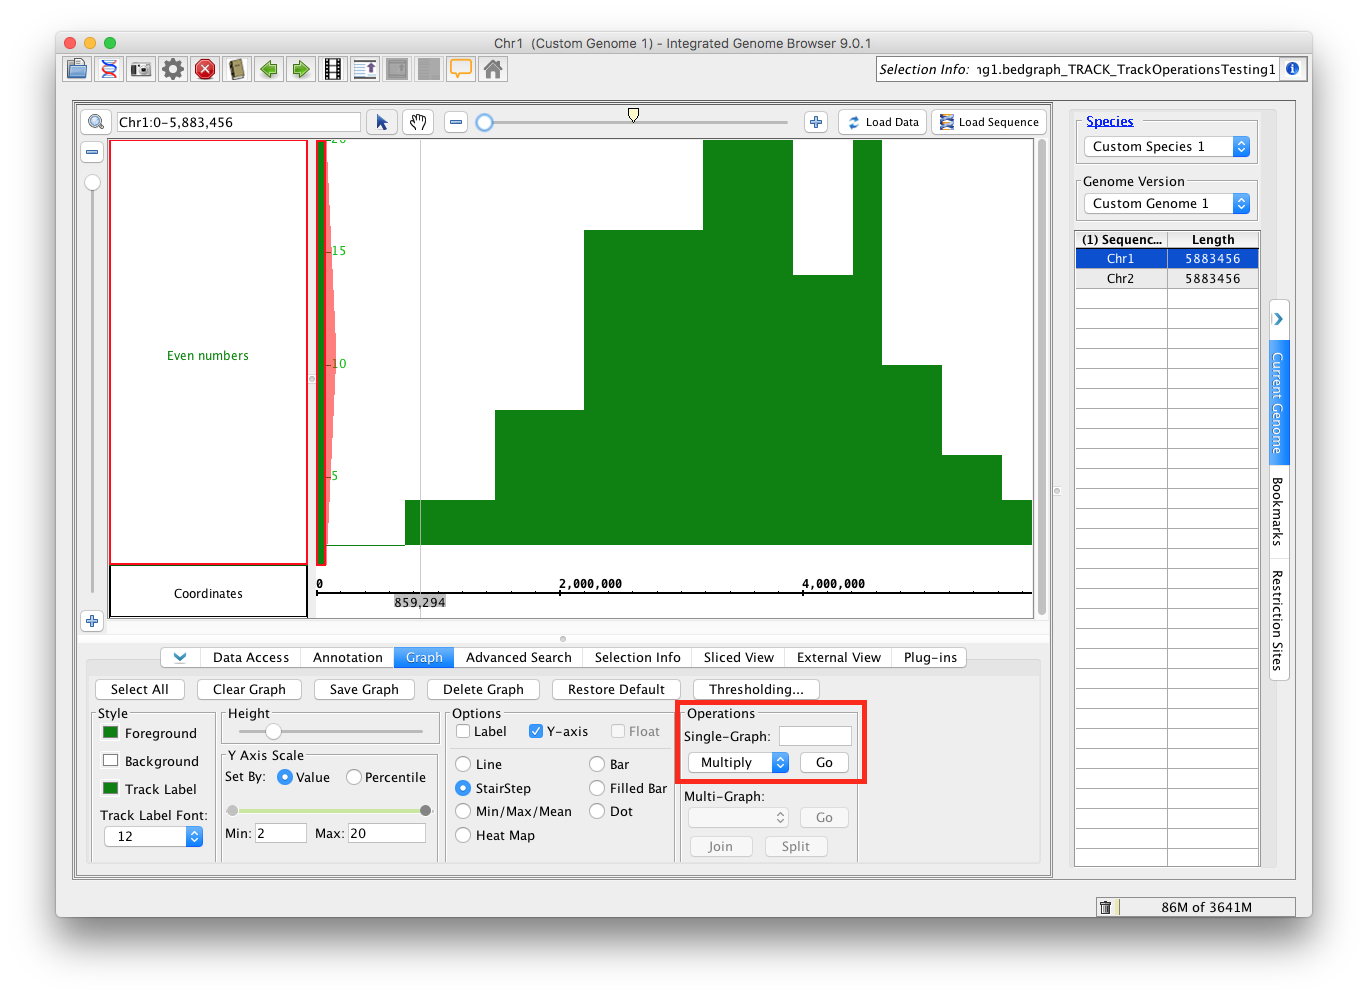Open the Restriction Sites side tab
Viewport: 1368px width, 997px height.
[x=1278, y=620]
